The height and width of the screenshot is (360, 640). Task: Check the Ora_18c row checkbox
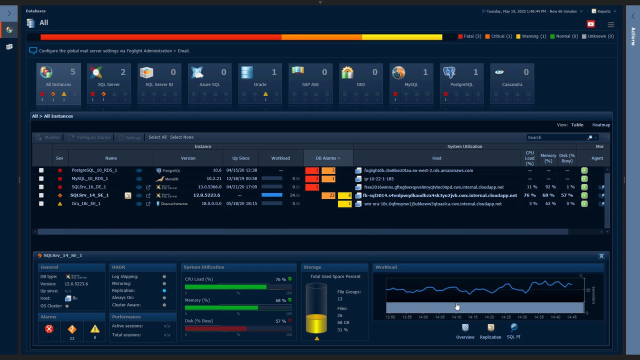click(x=41, y=203)
